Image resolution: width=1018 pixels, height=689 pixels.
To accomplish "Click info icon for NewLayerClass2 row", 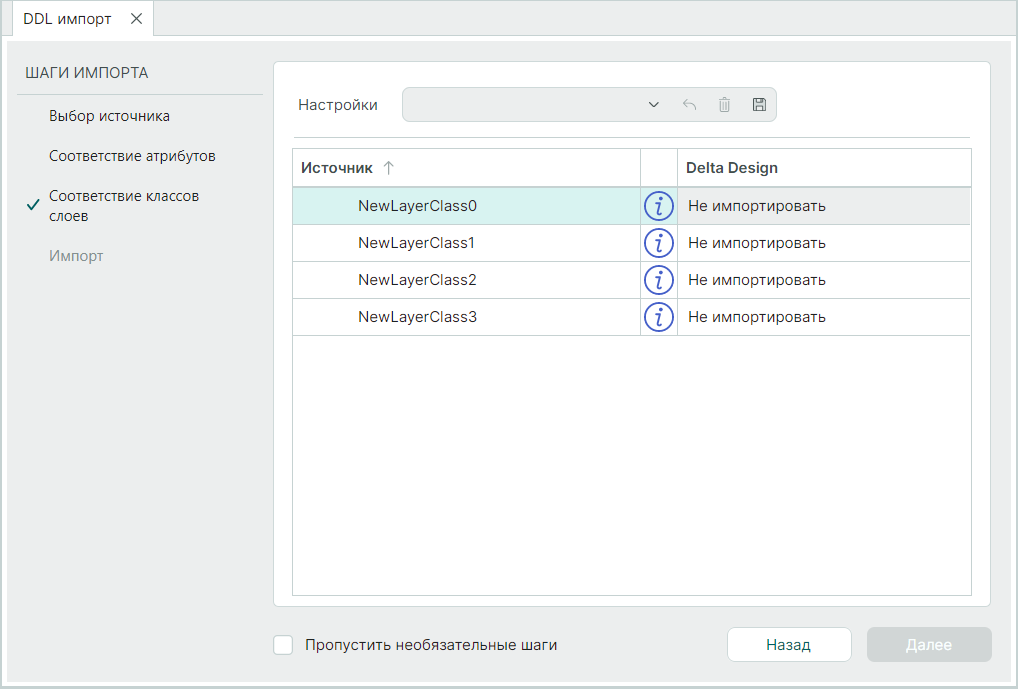I will coord(658,280).
